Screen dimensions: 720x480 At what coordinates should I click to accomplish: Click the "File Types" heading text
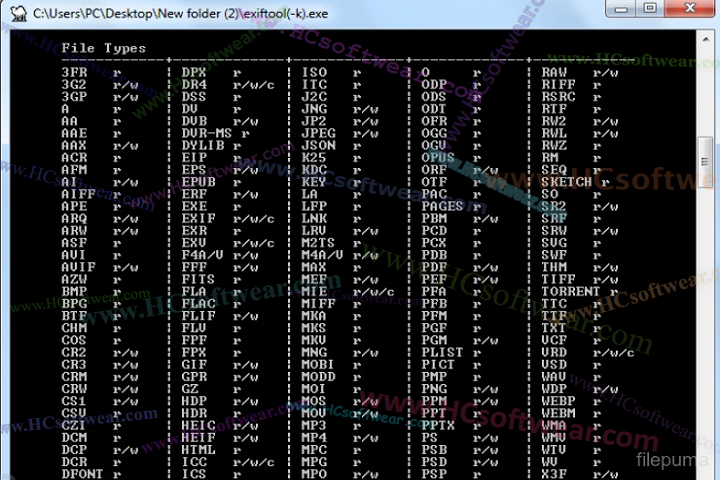(103, 48)
